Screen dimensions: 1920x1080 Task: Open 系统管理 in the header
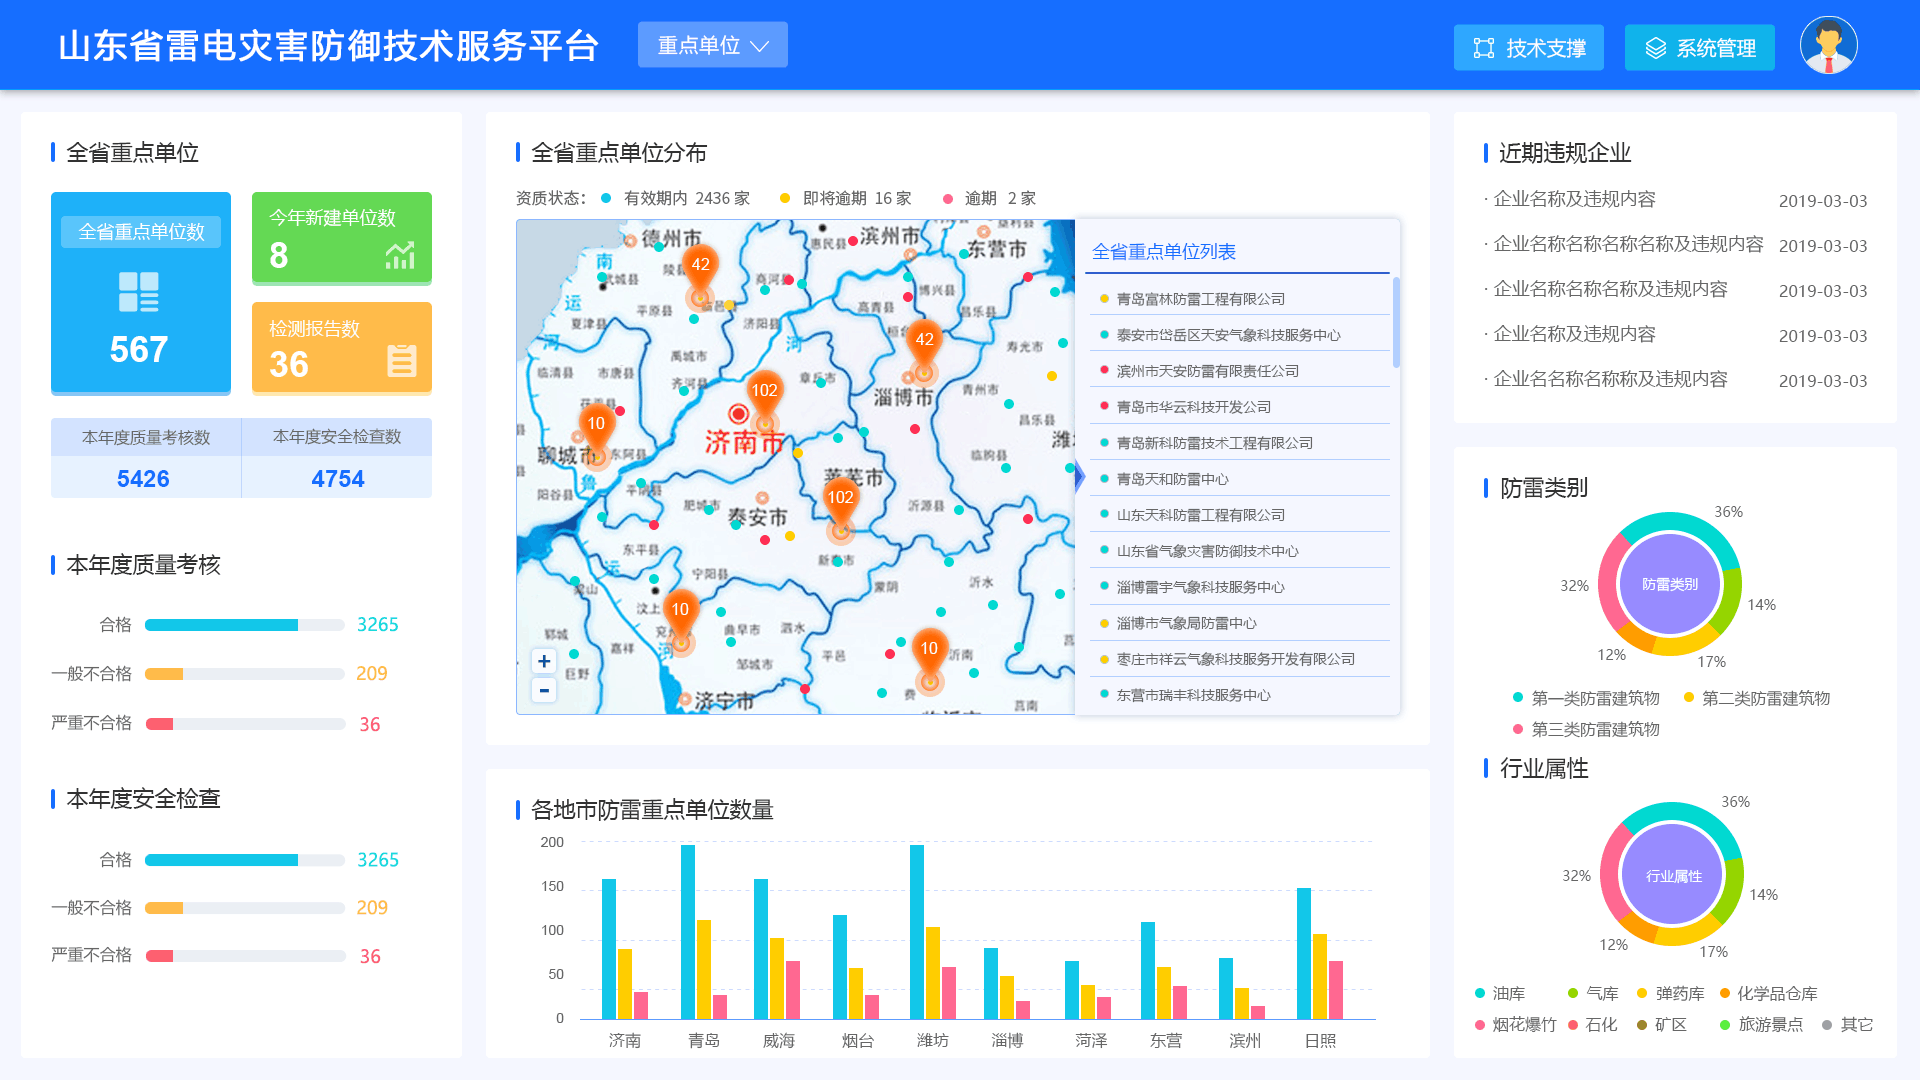(x=1699, y=48)
